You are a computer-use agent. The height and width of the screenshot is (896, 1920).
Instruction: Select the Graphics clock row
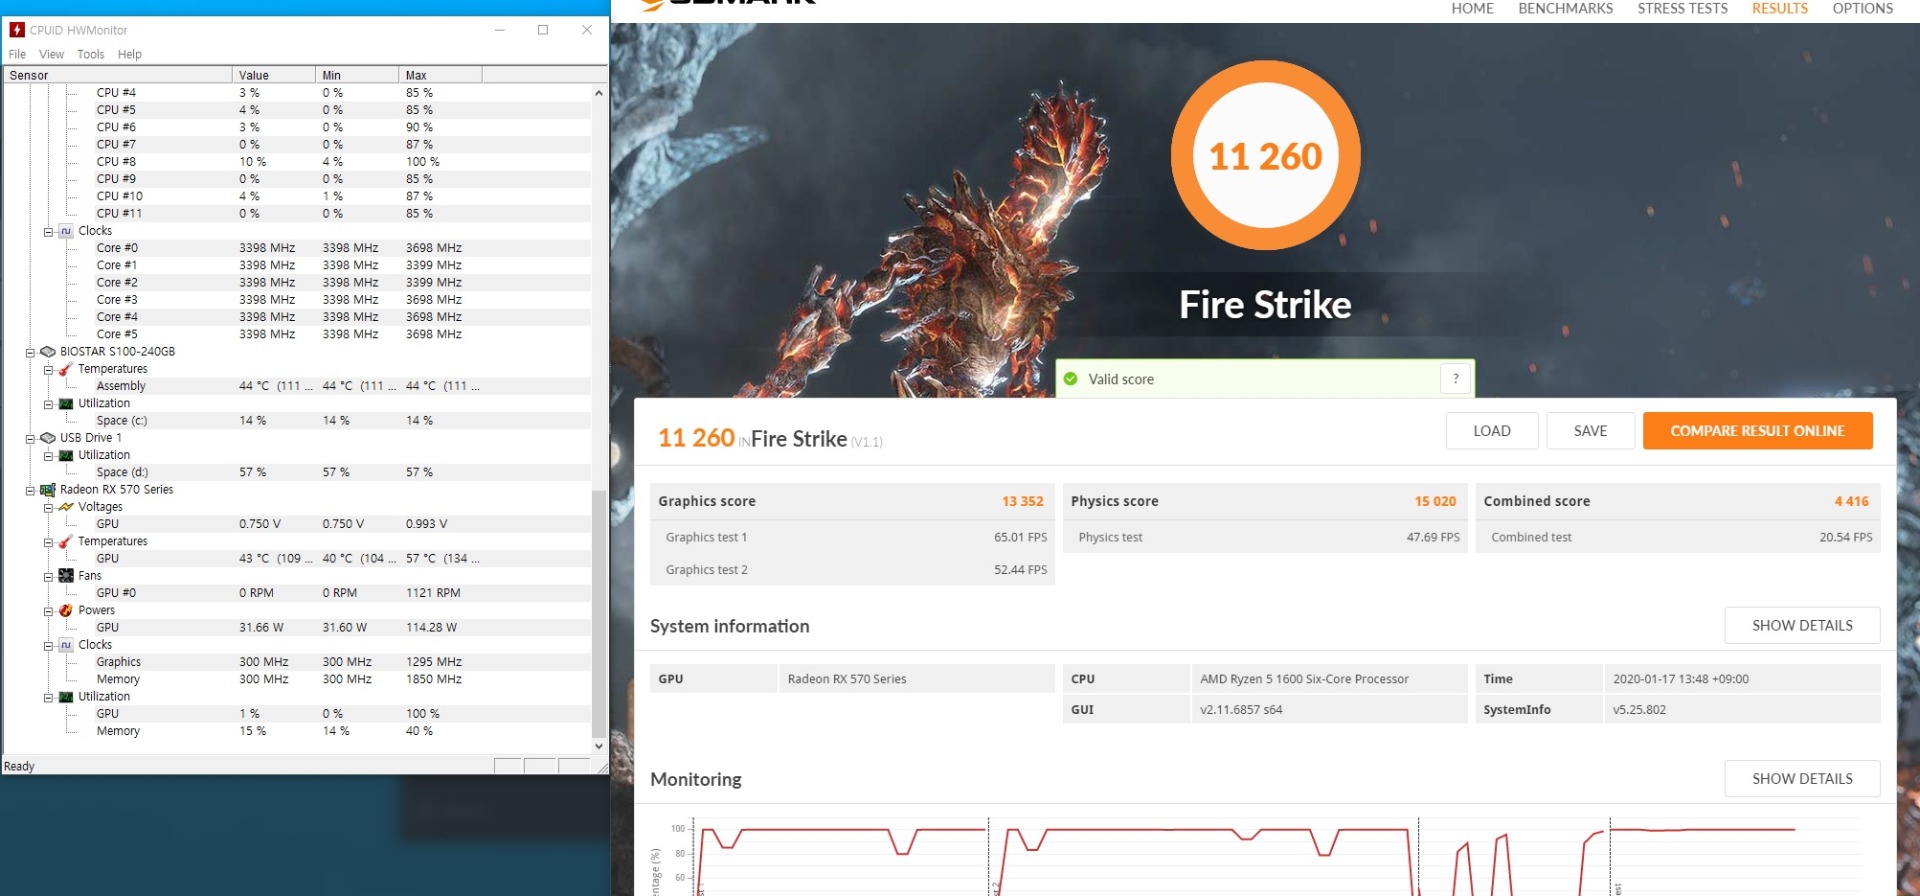coord(298,661)
